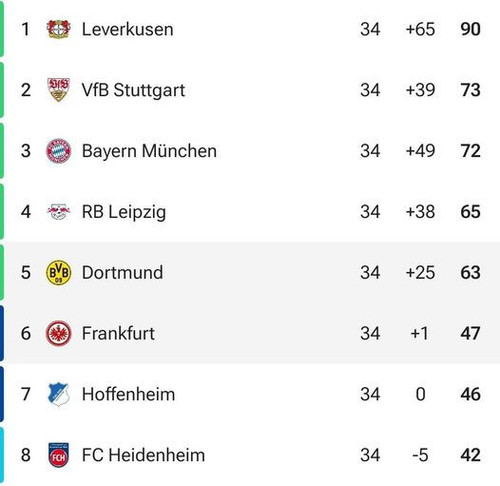
Task: Open FC Heidenheim team name
Action: (x=143, y=455)
